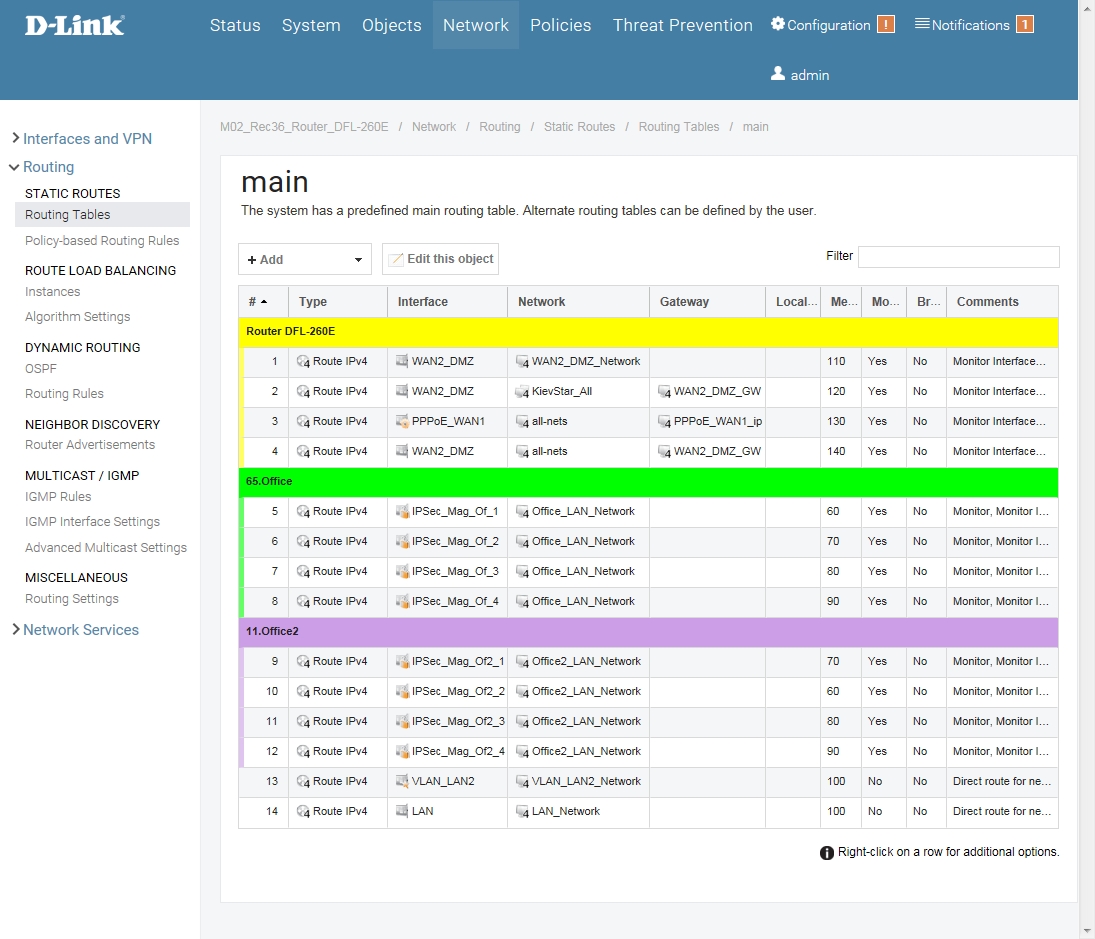Collapse the Routing sidebar section

(15, 167)
